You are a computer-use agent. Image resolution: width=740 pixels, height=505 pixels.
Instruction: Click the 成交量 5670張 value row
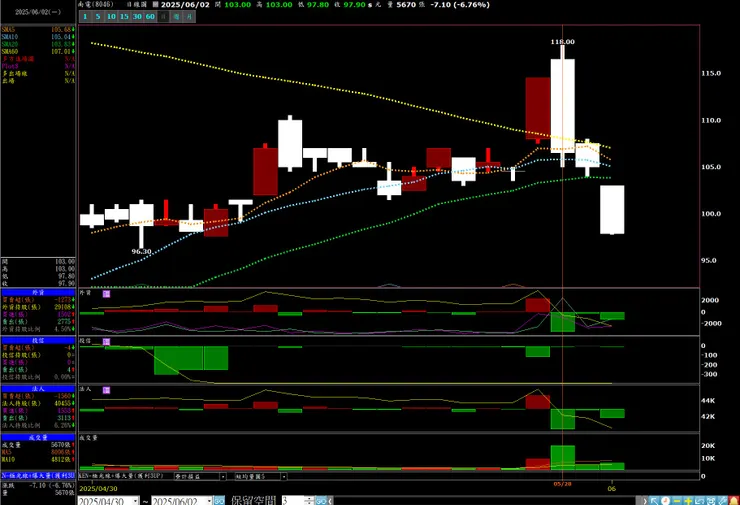[38, 445]
